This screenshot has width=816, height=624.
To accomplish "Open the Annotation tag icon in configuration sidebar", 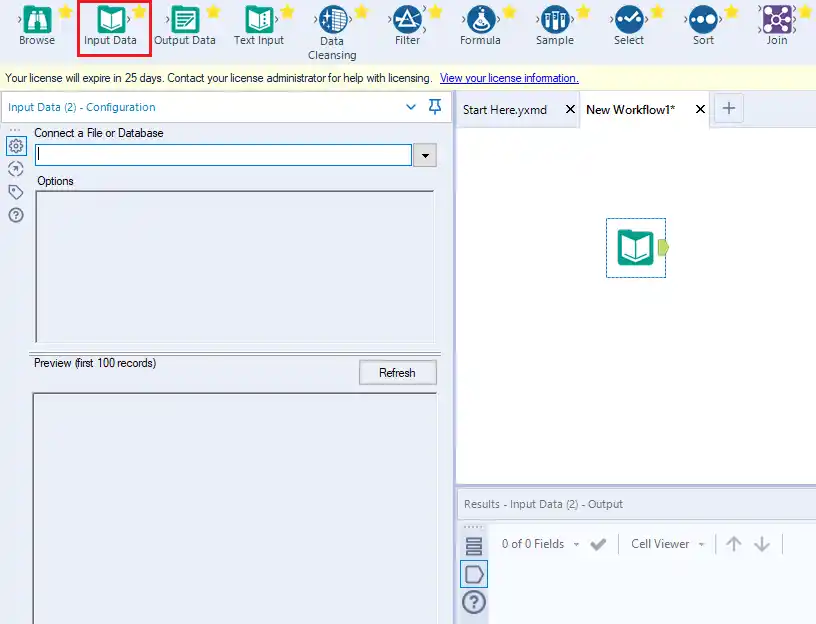I will click(16, 192).
